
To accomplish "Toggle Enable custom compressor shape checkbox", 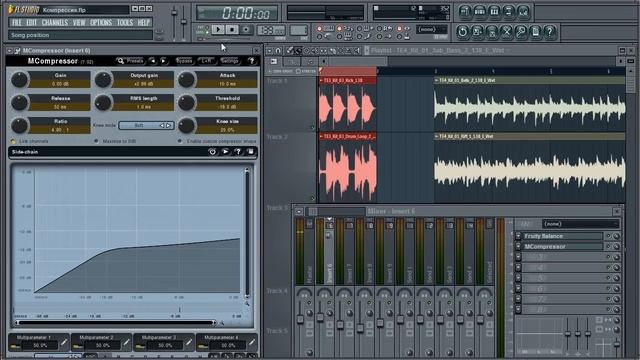I will 180,141.
